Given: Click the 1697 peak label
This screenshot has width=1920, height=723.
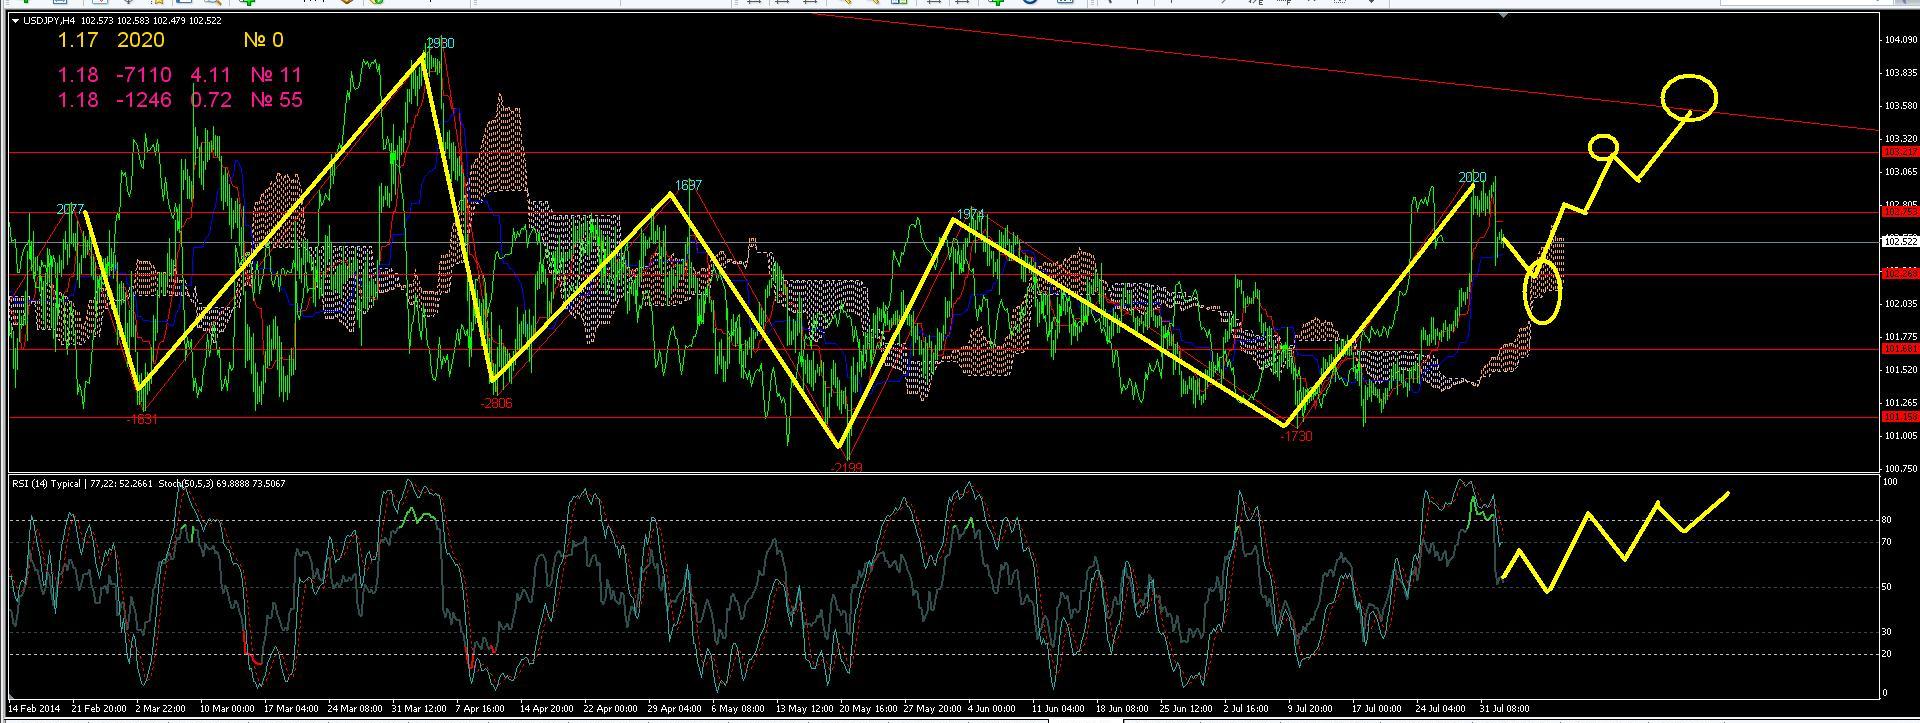Looking at the screenshot, I should (x=688, y=185).
